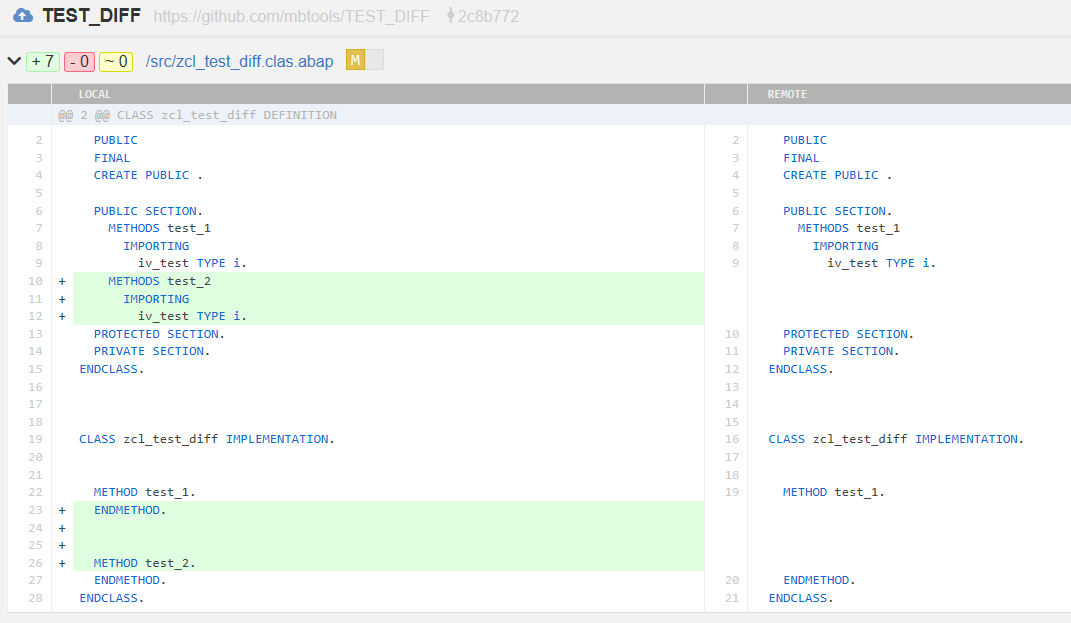Click plus marker on local line 11
1071x623 pixels.
62,299
